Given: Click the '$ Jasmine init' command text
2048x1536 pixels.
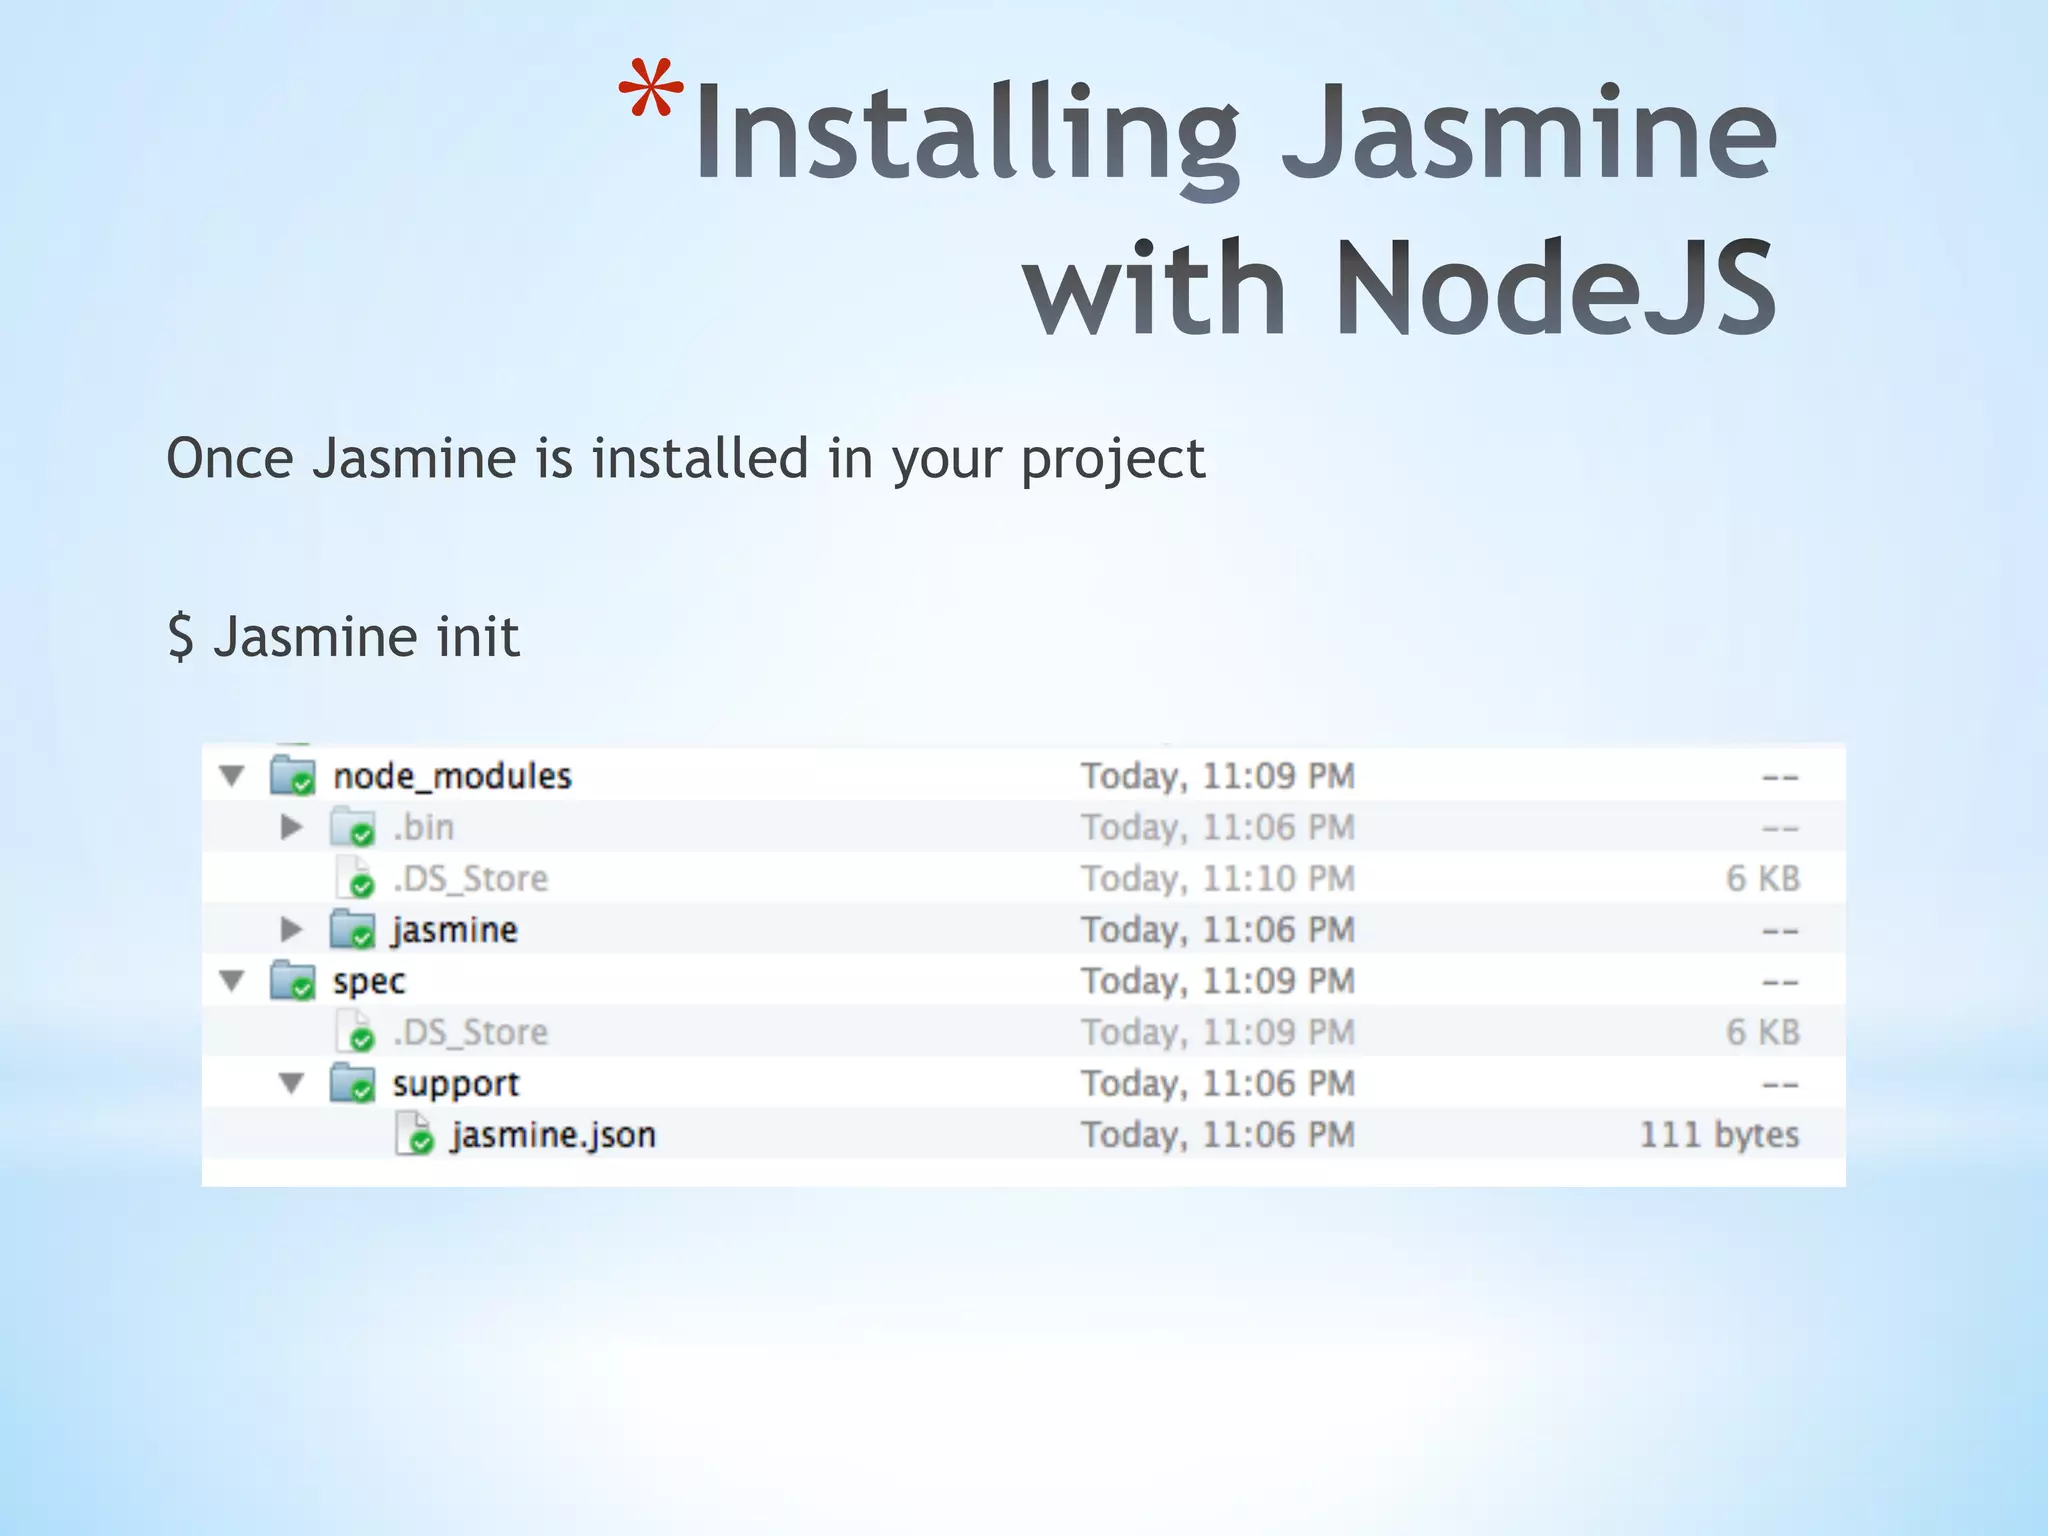Looking at the screenshot, I should 343,637.
